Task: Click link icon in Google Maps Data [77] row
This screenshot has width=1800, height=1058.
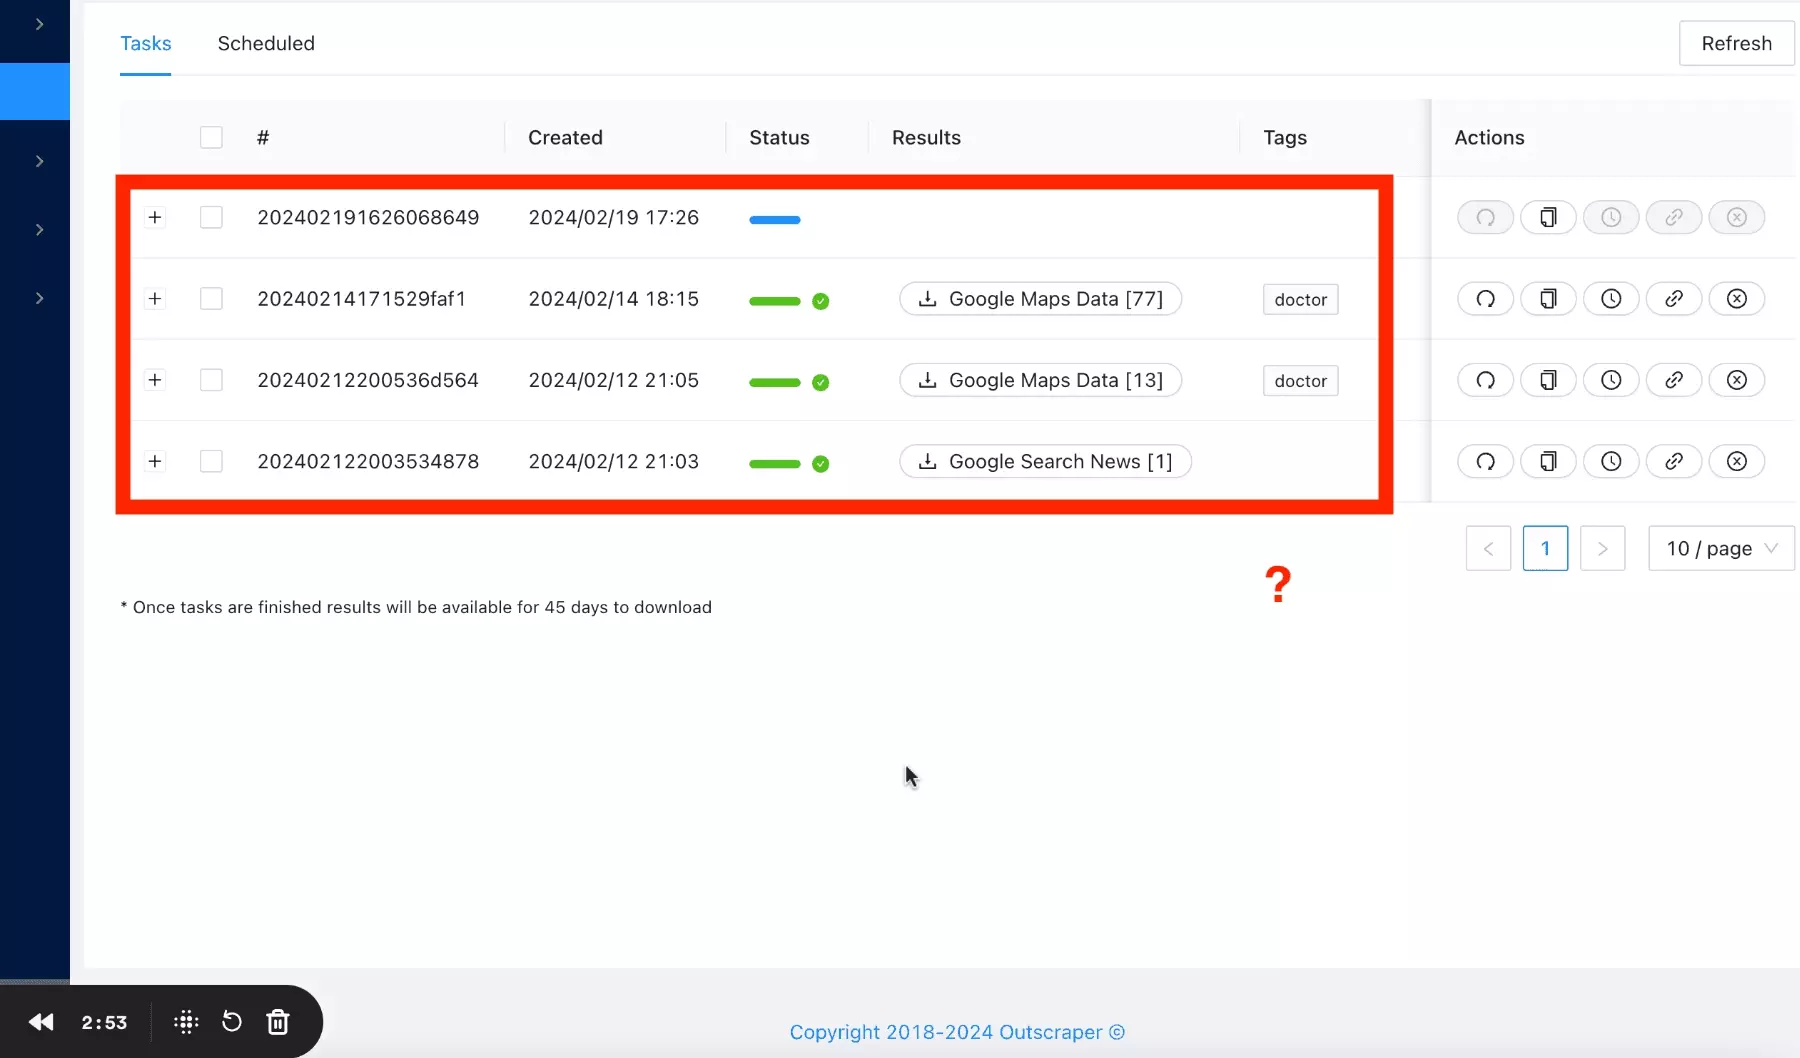Action: tap(1674, 299)
